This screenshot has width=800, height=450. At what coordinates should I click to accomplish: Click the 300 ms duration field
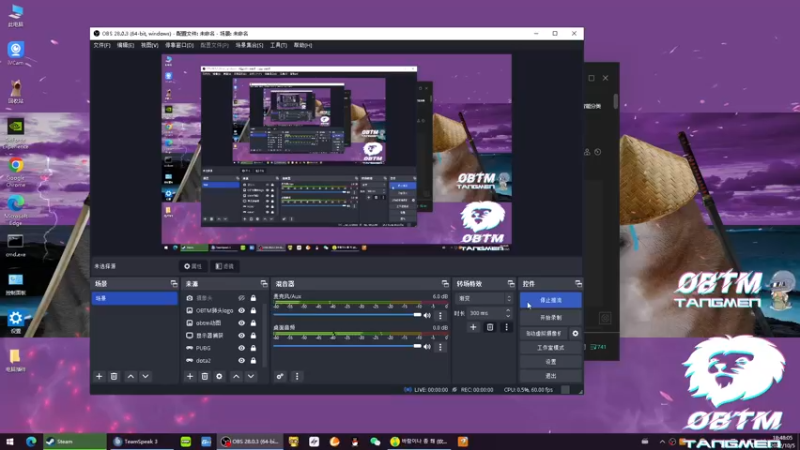[x=485, y=313]
